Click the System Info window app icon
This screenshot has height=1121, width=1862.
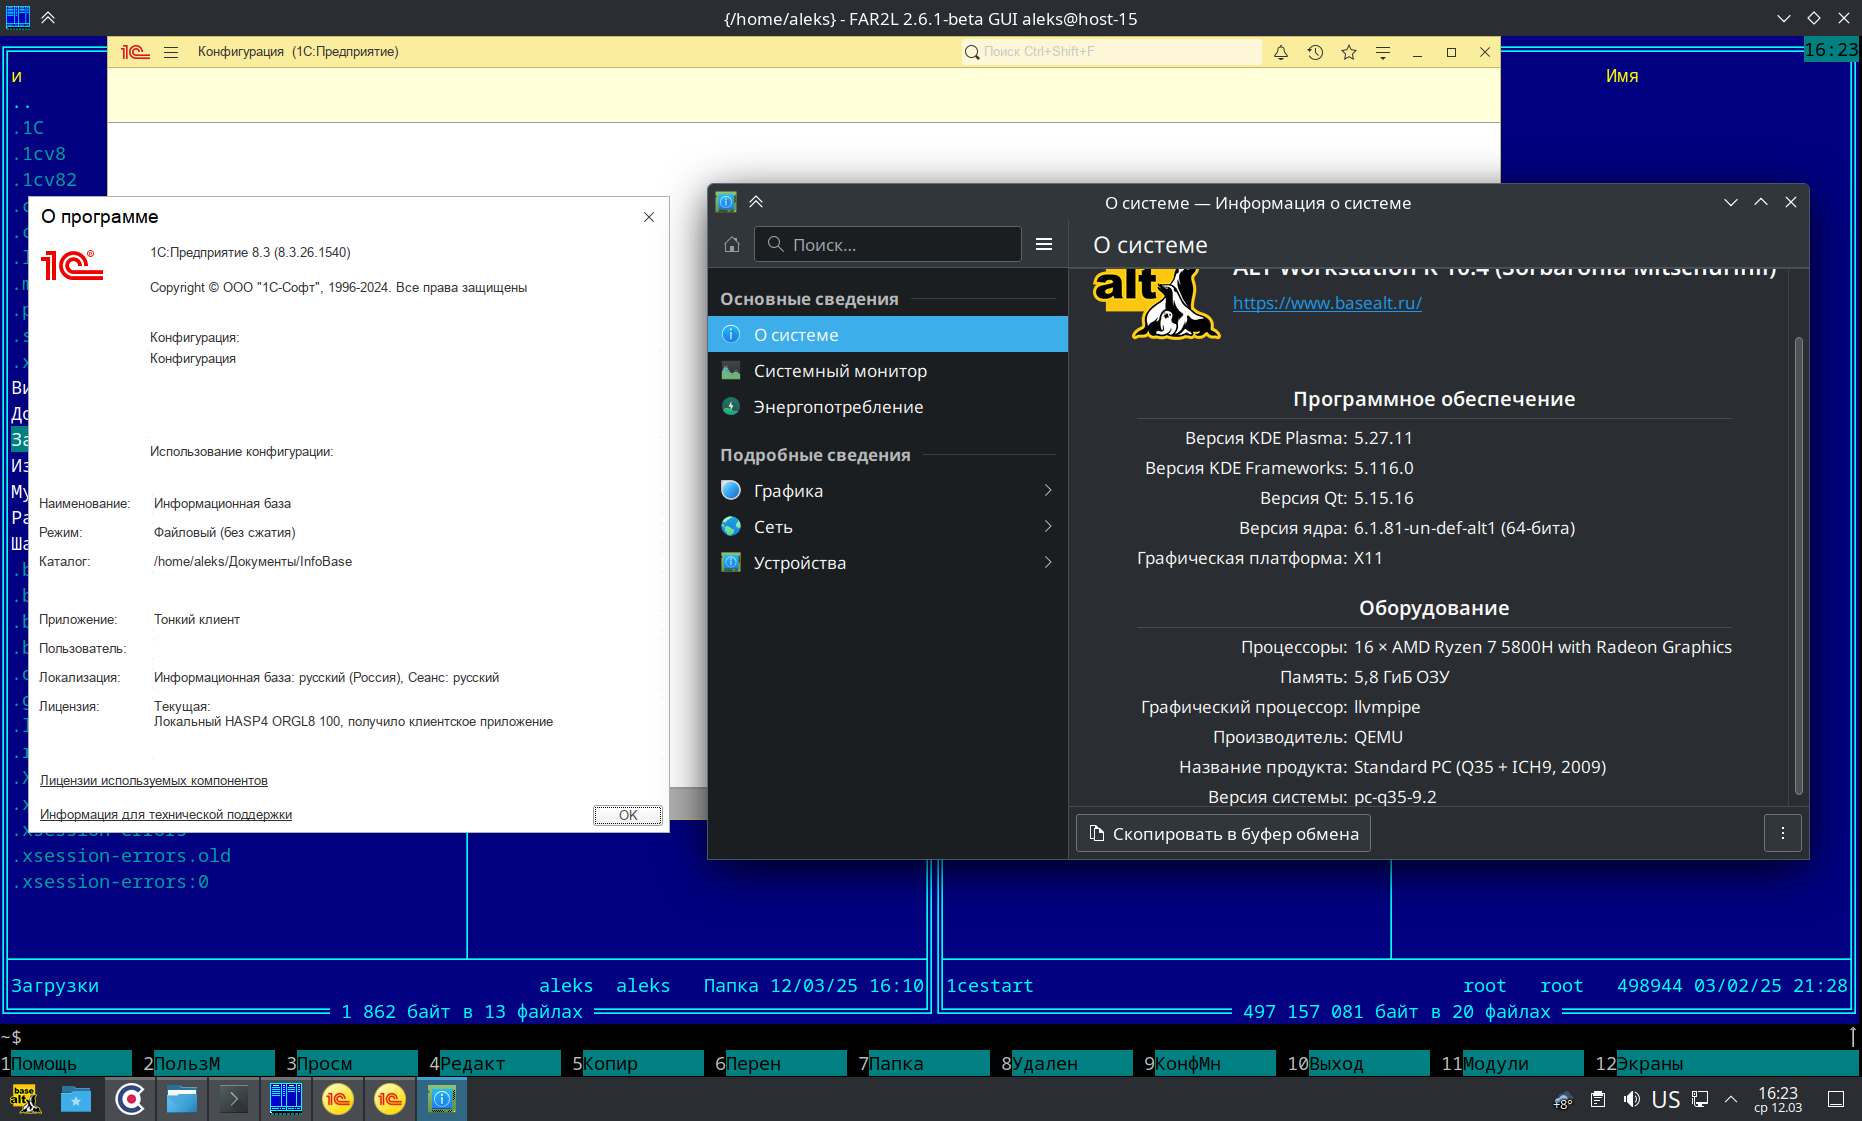(x=727, y=202)
